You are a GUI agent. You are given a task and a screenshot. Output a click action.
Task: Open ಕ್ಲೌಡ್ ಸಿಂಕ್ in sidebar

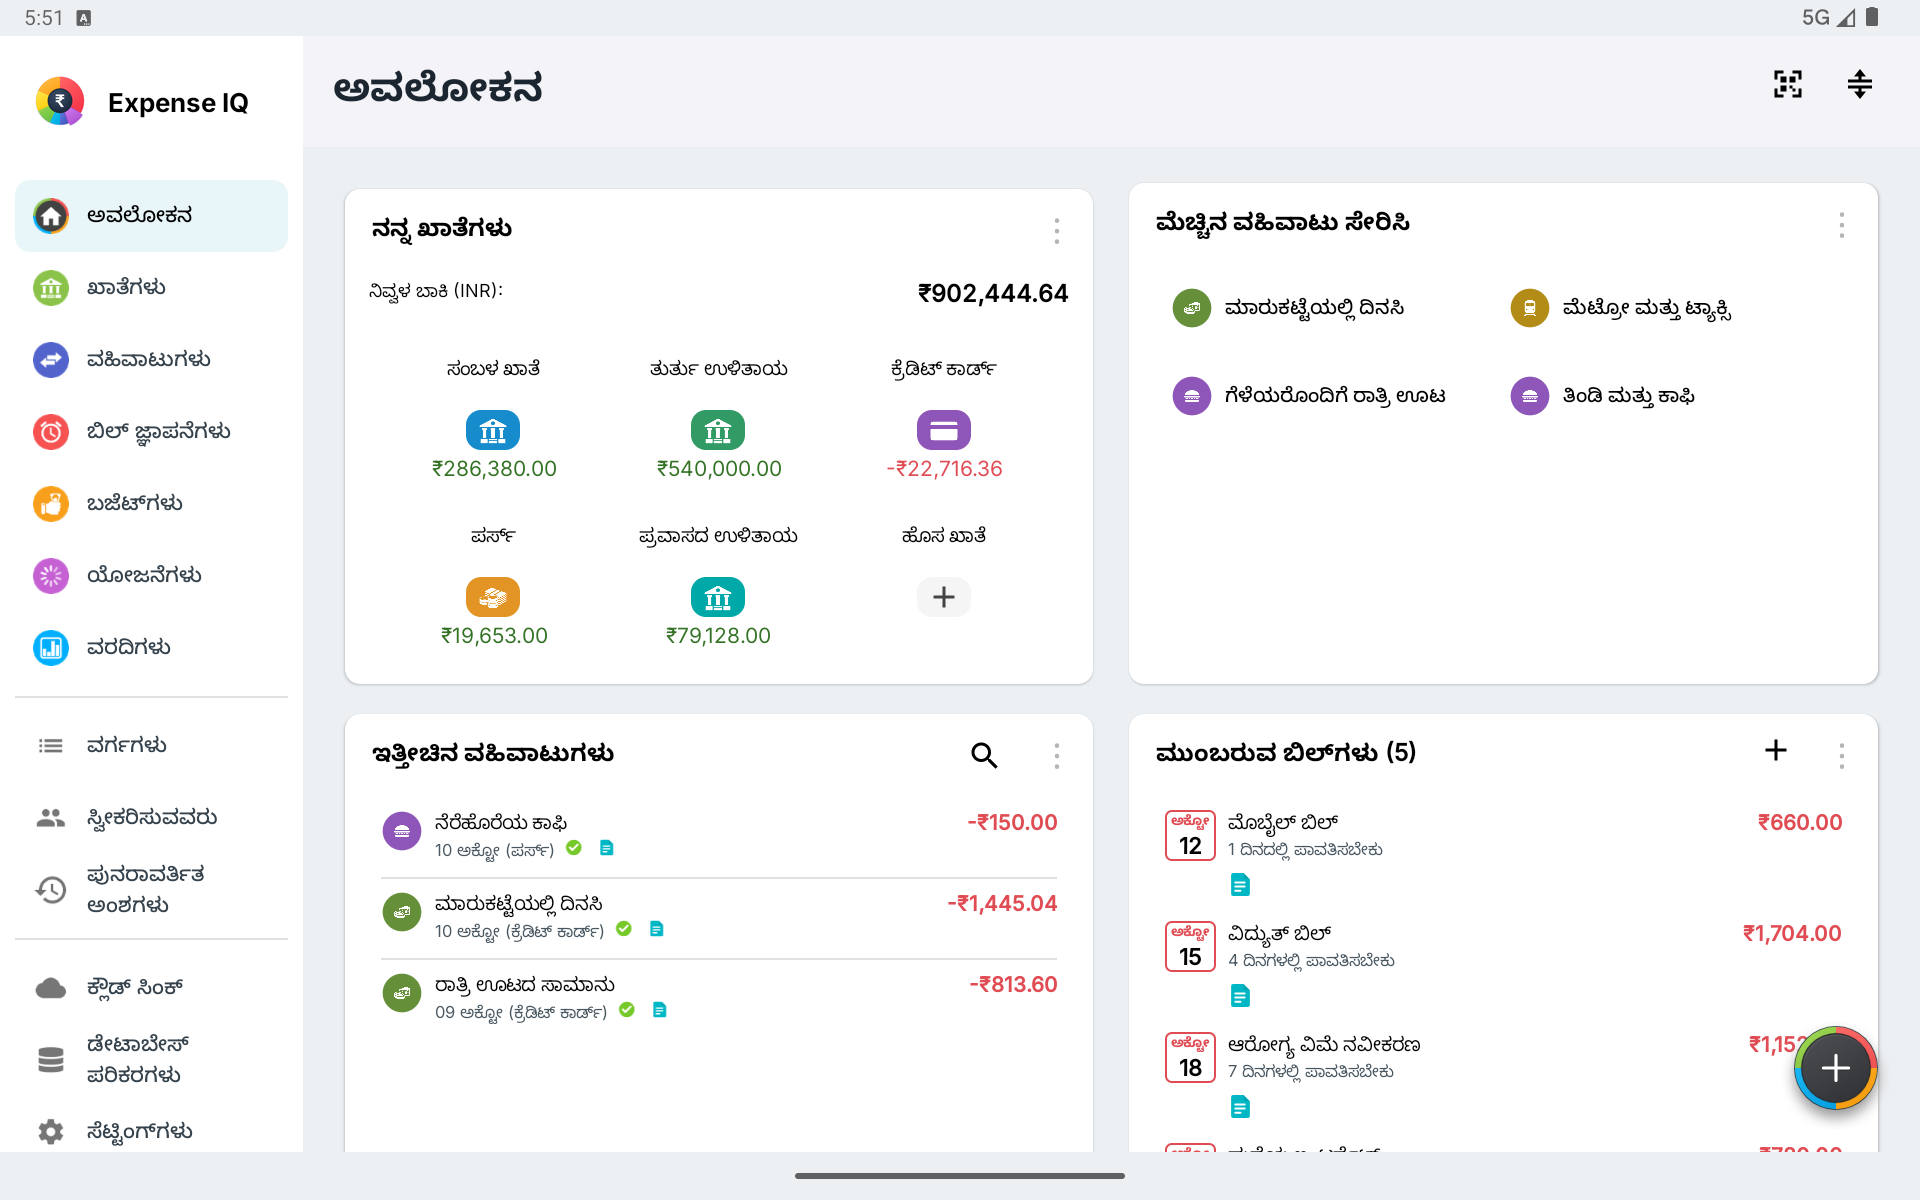coord(151,988)
